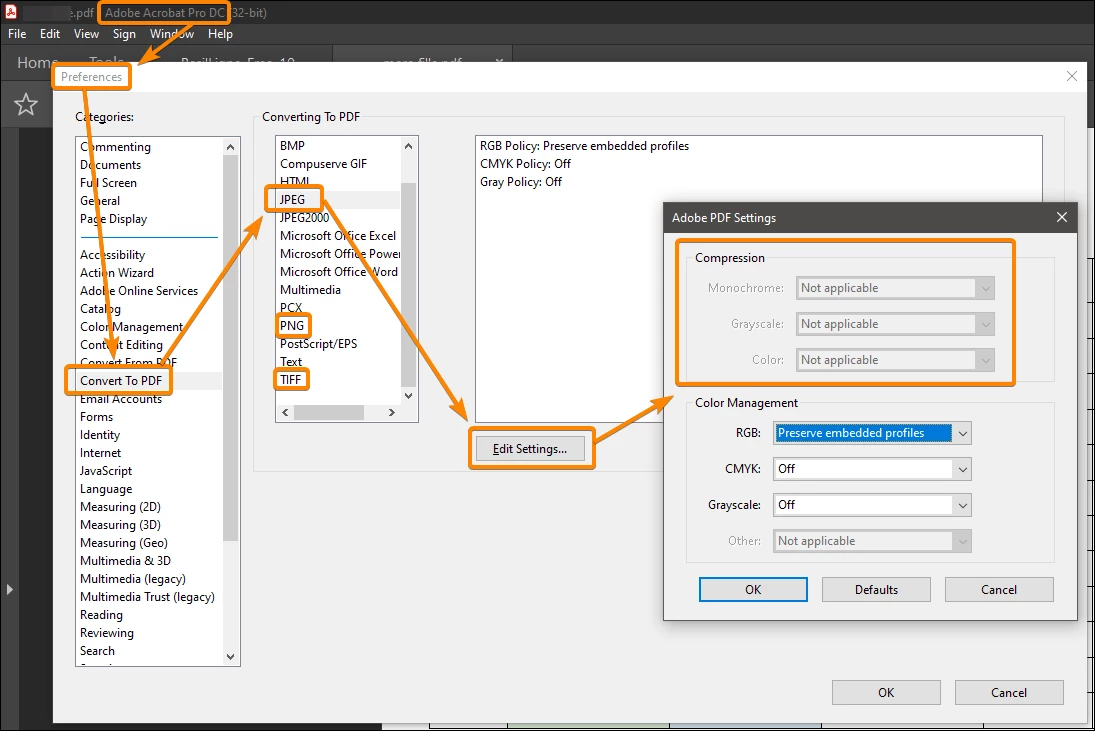Screen dimensions: 1095x731
Task: Select Commenting category
Action: [x=115, y=147]
